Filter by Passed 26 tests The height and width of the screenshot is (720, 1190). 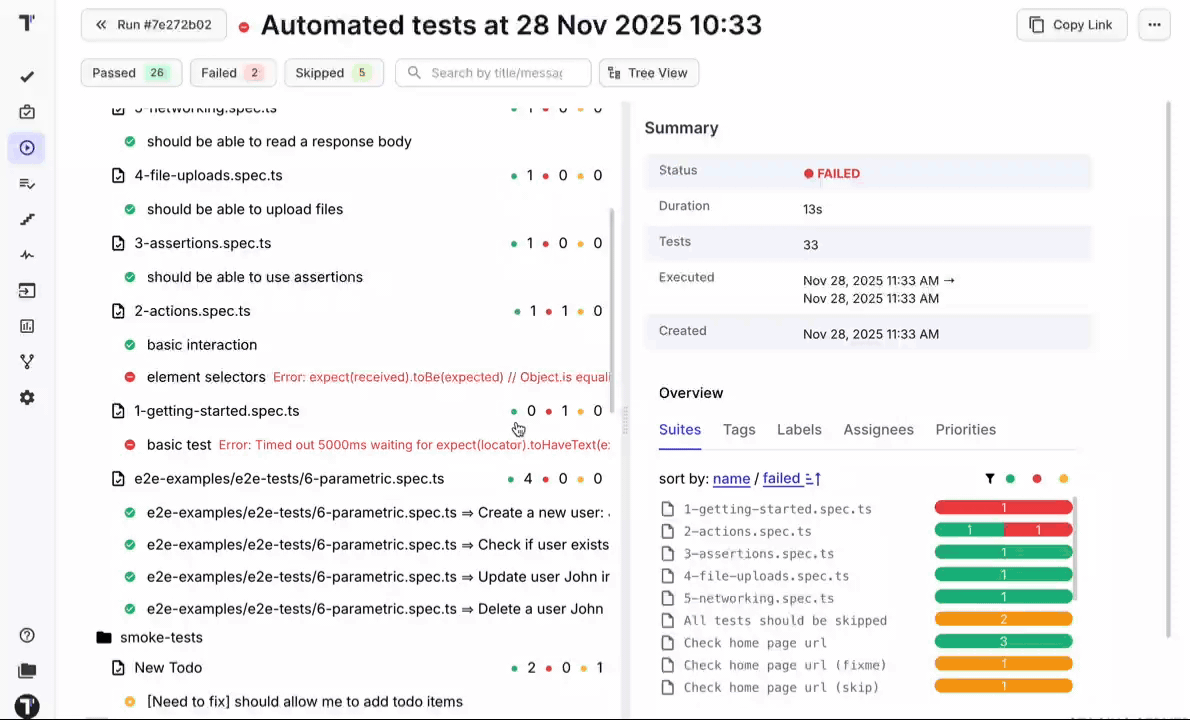131,73
